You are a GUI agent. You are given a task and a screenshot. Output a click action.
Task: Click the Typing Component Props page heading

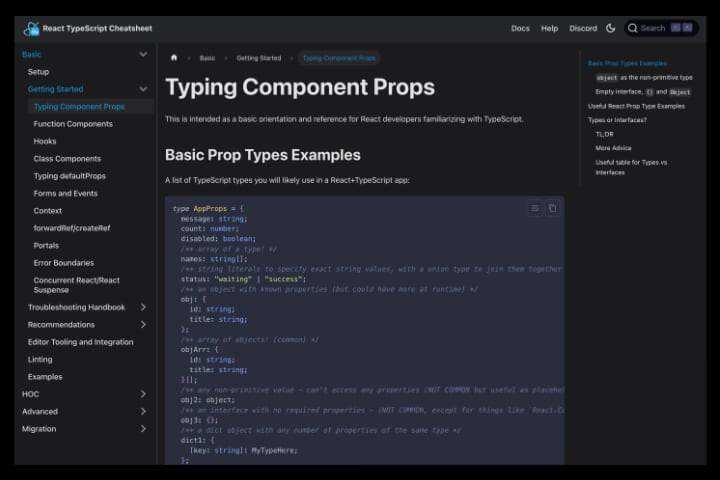coord(300,87)
